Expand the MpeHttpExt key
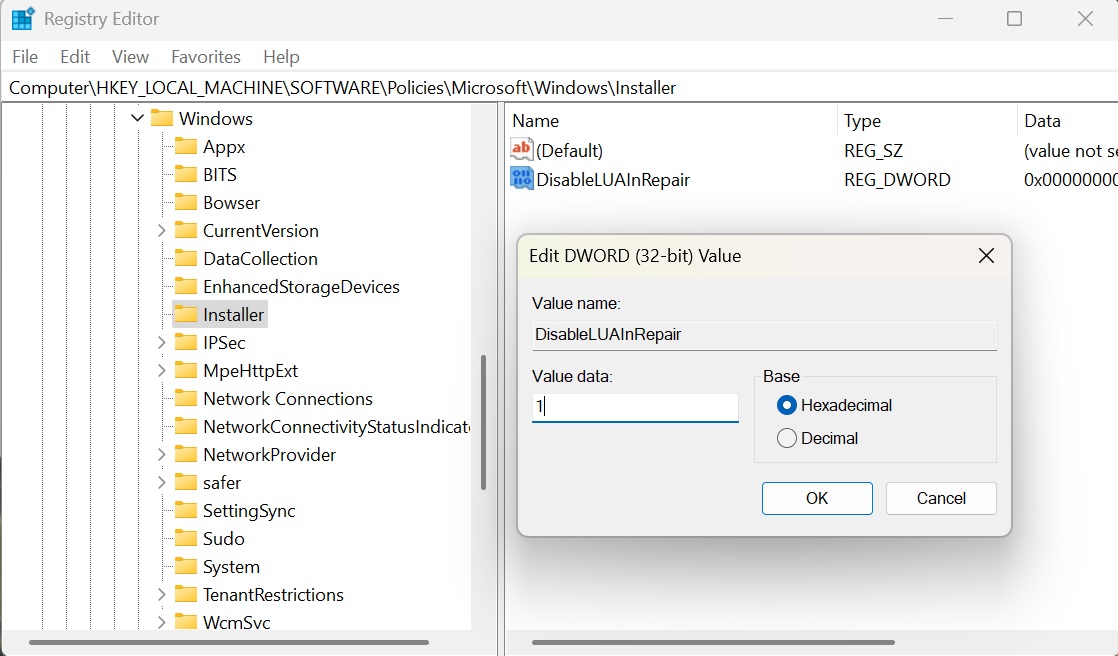 [162, 370]
